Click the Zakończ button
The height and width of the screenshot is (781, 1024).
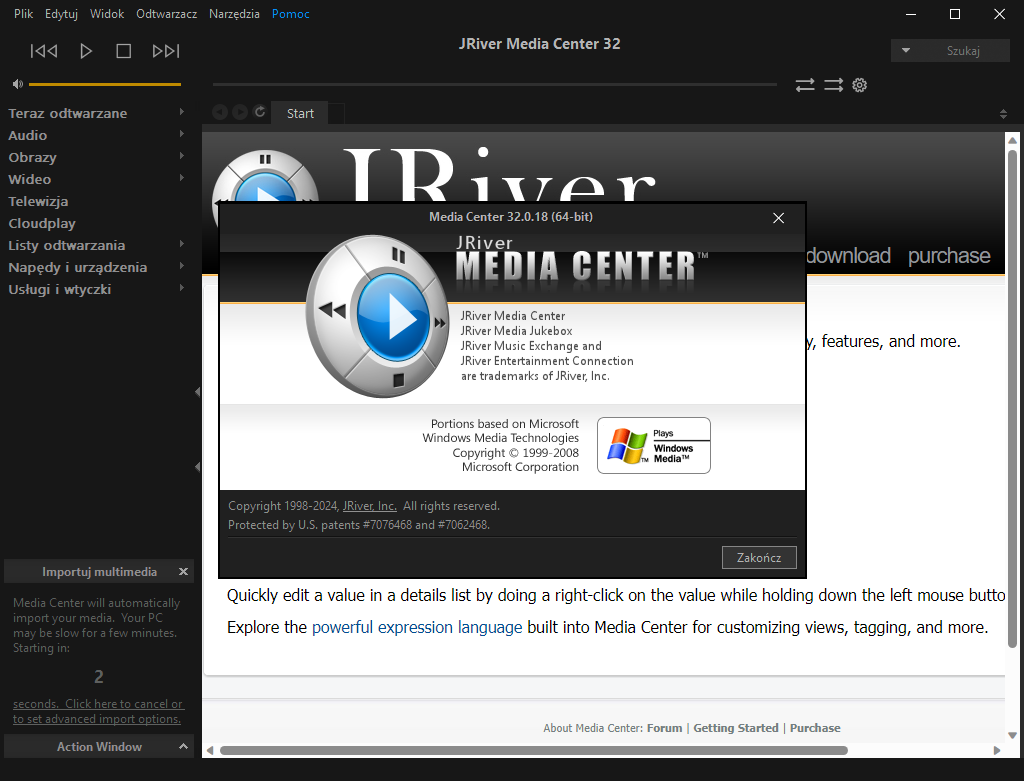pos(759,558)
